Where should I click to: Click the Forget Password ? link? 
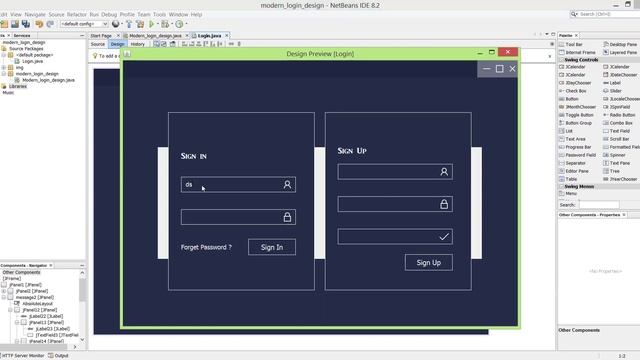pos(206,247)
